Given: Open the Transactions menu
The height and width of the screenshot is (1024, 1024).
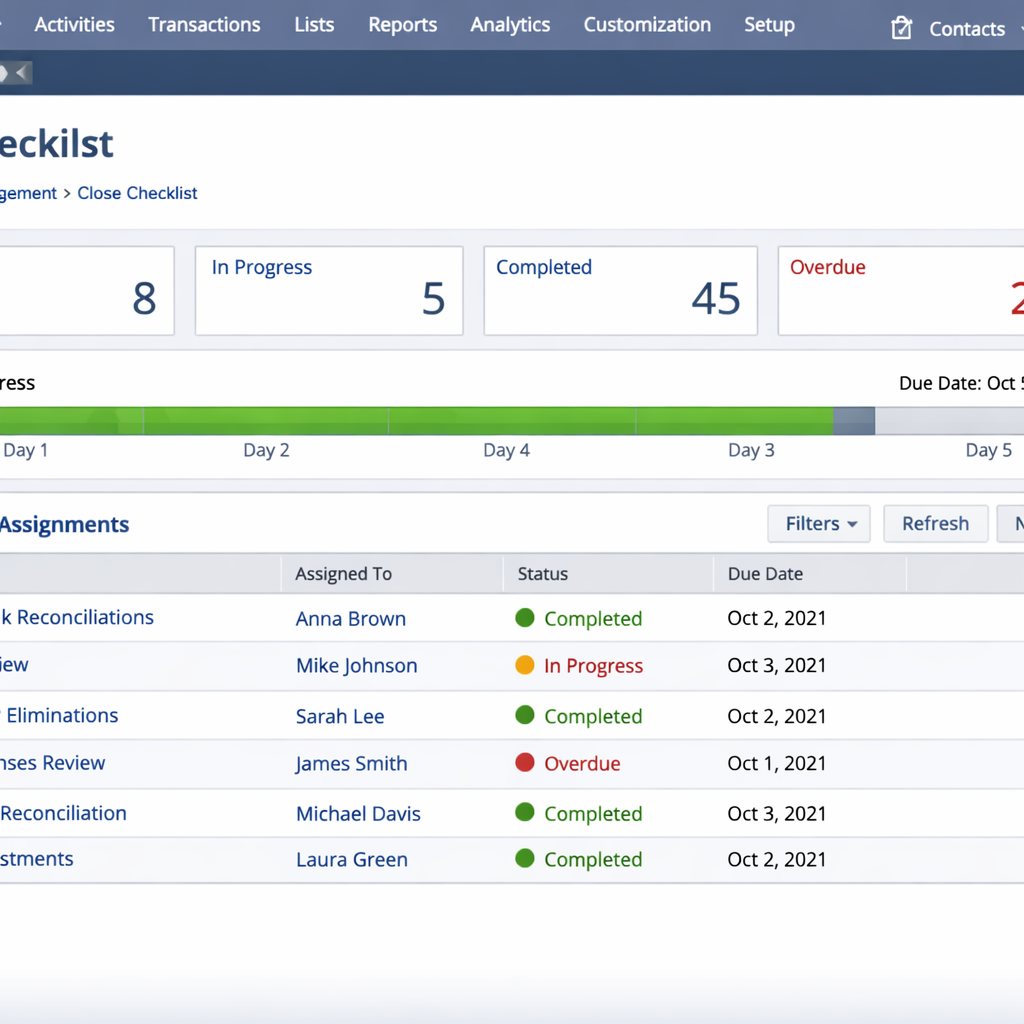Looking at the screenshot, I should click(x=204, y=25).
